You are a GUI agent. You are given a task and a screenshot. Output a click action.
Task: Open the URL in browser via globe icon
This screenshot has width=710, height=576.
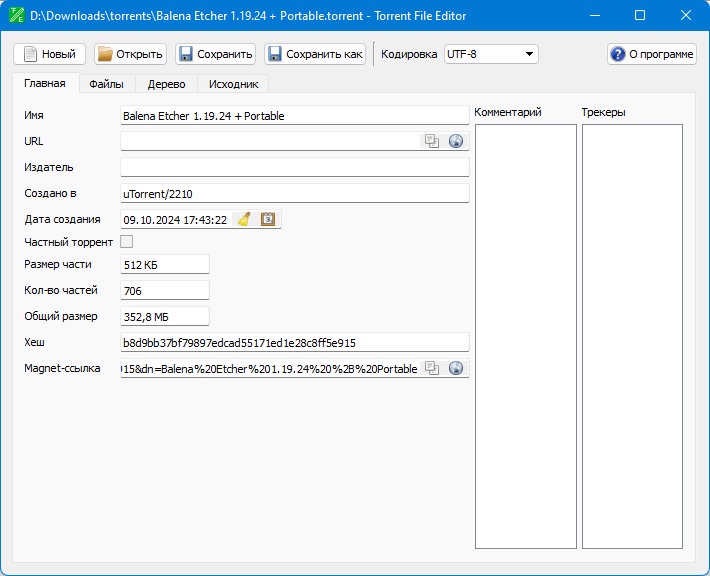click(456, 141)
